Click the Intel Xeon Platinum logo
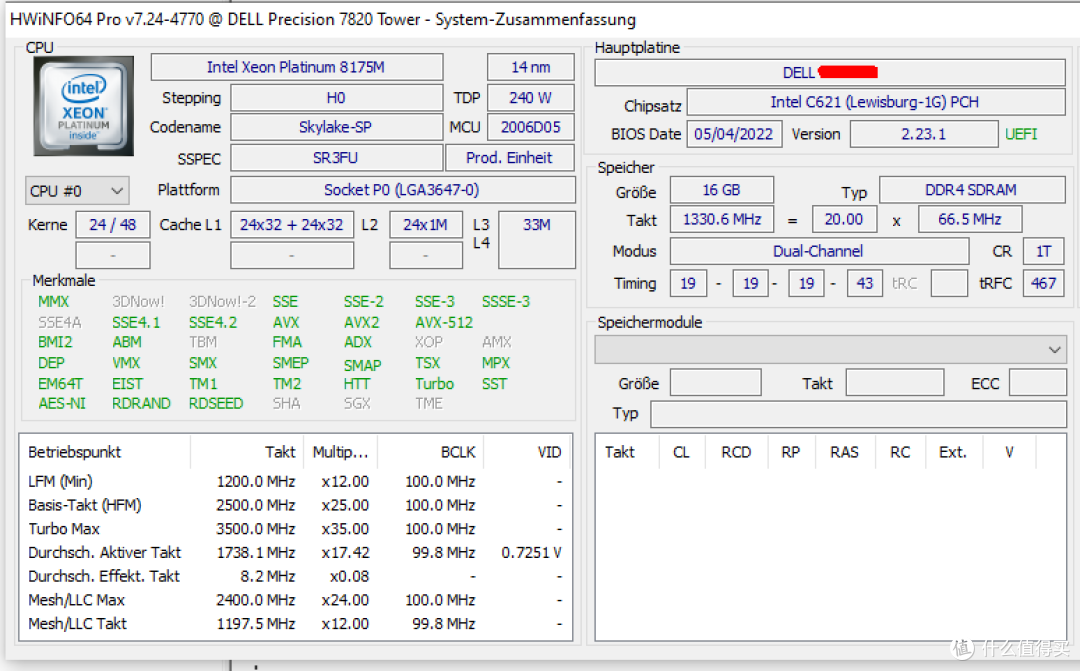1080x671 pixels. pyautogui.click(x=83, y=106)
